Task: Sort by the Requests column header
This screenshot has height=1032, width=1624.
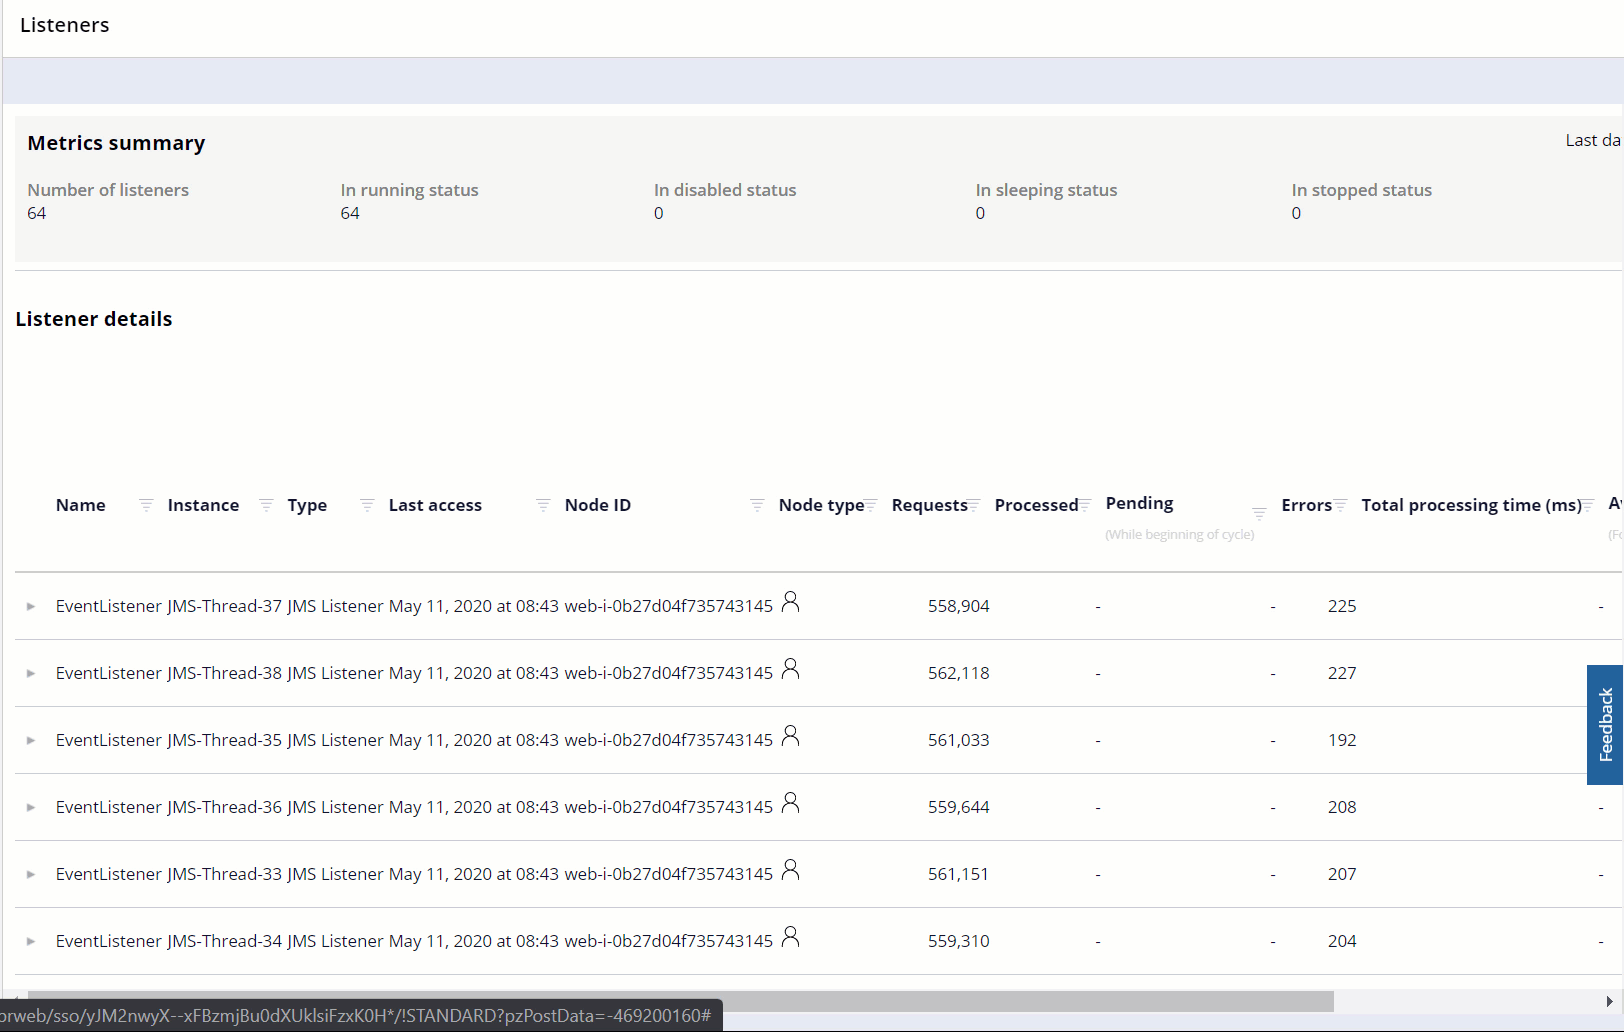Action: pos(929,505)
